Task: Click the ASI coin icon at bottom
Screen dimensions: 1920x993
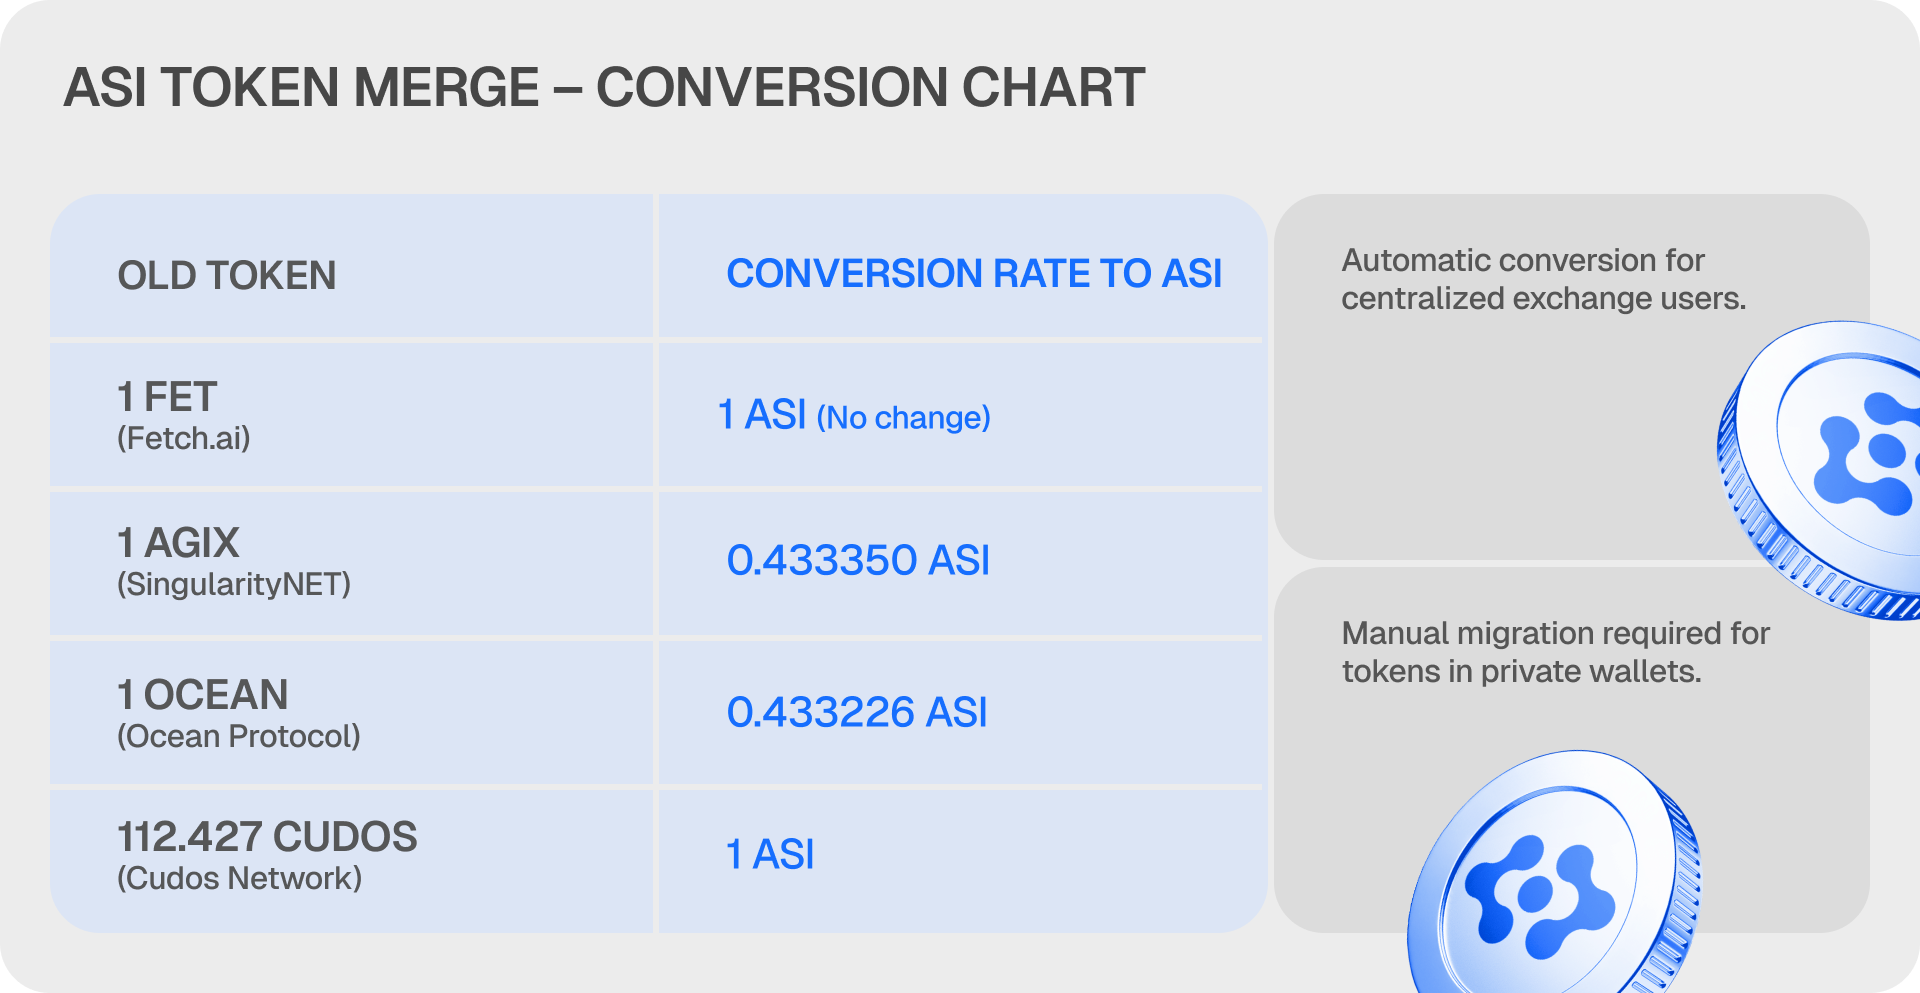Action: point(1553,872)
